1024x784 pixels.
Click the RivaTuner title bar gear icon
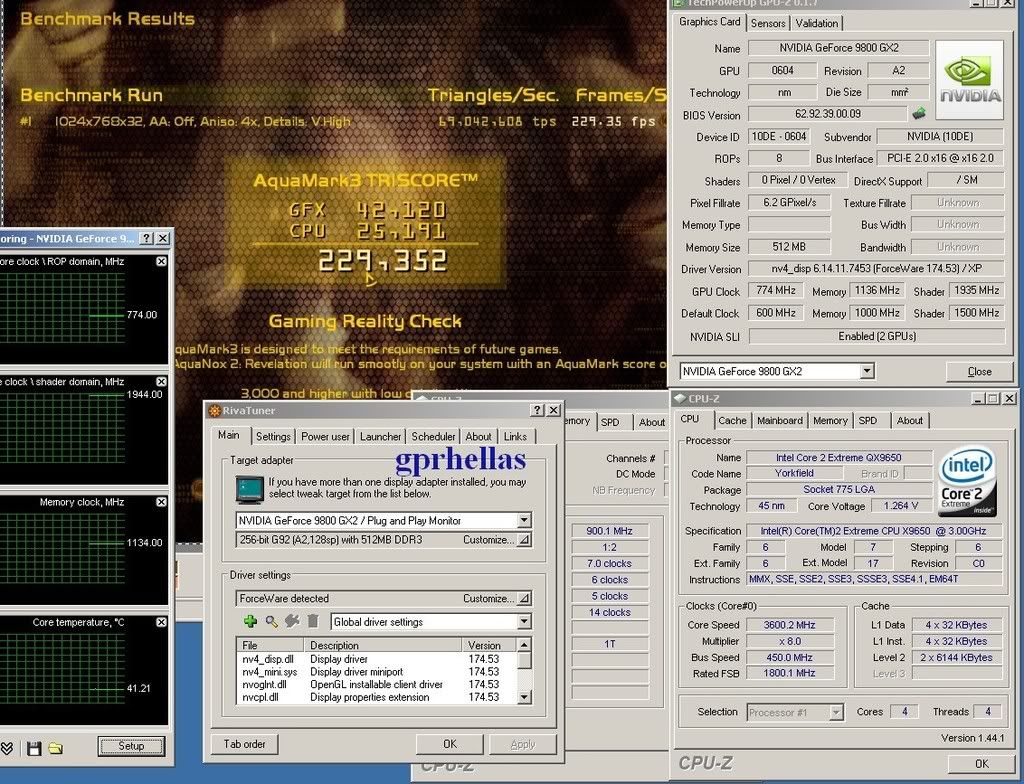214,410
